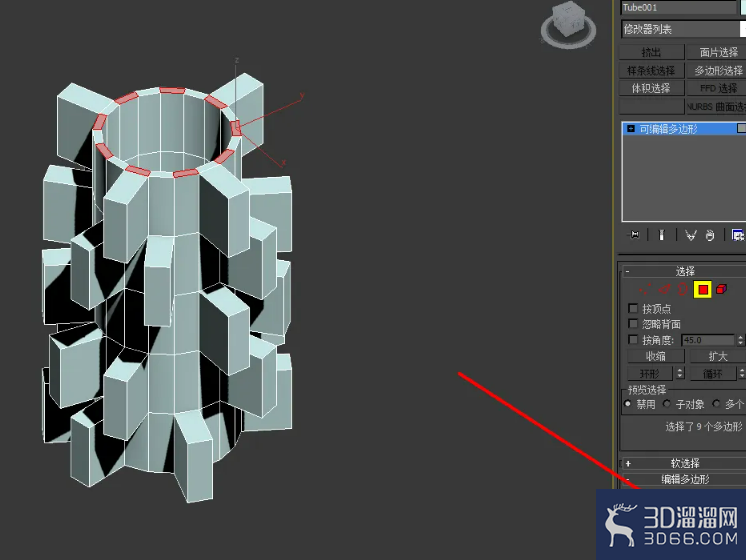The image size is (746, 560).
Task: Adjust the 循环 spinner arrows
Action: [741, 373]
